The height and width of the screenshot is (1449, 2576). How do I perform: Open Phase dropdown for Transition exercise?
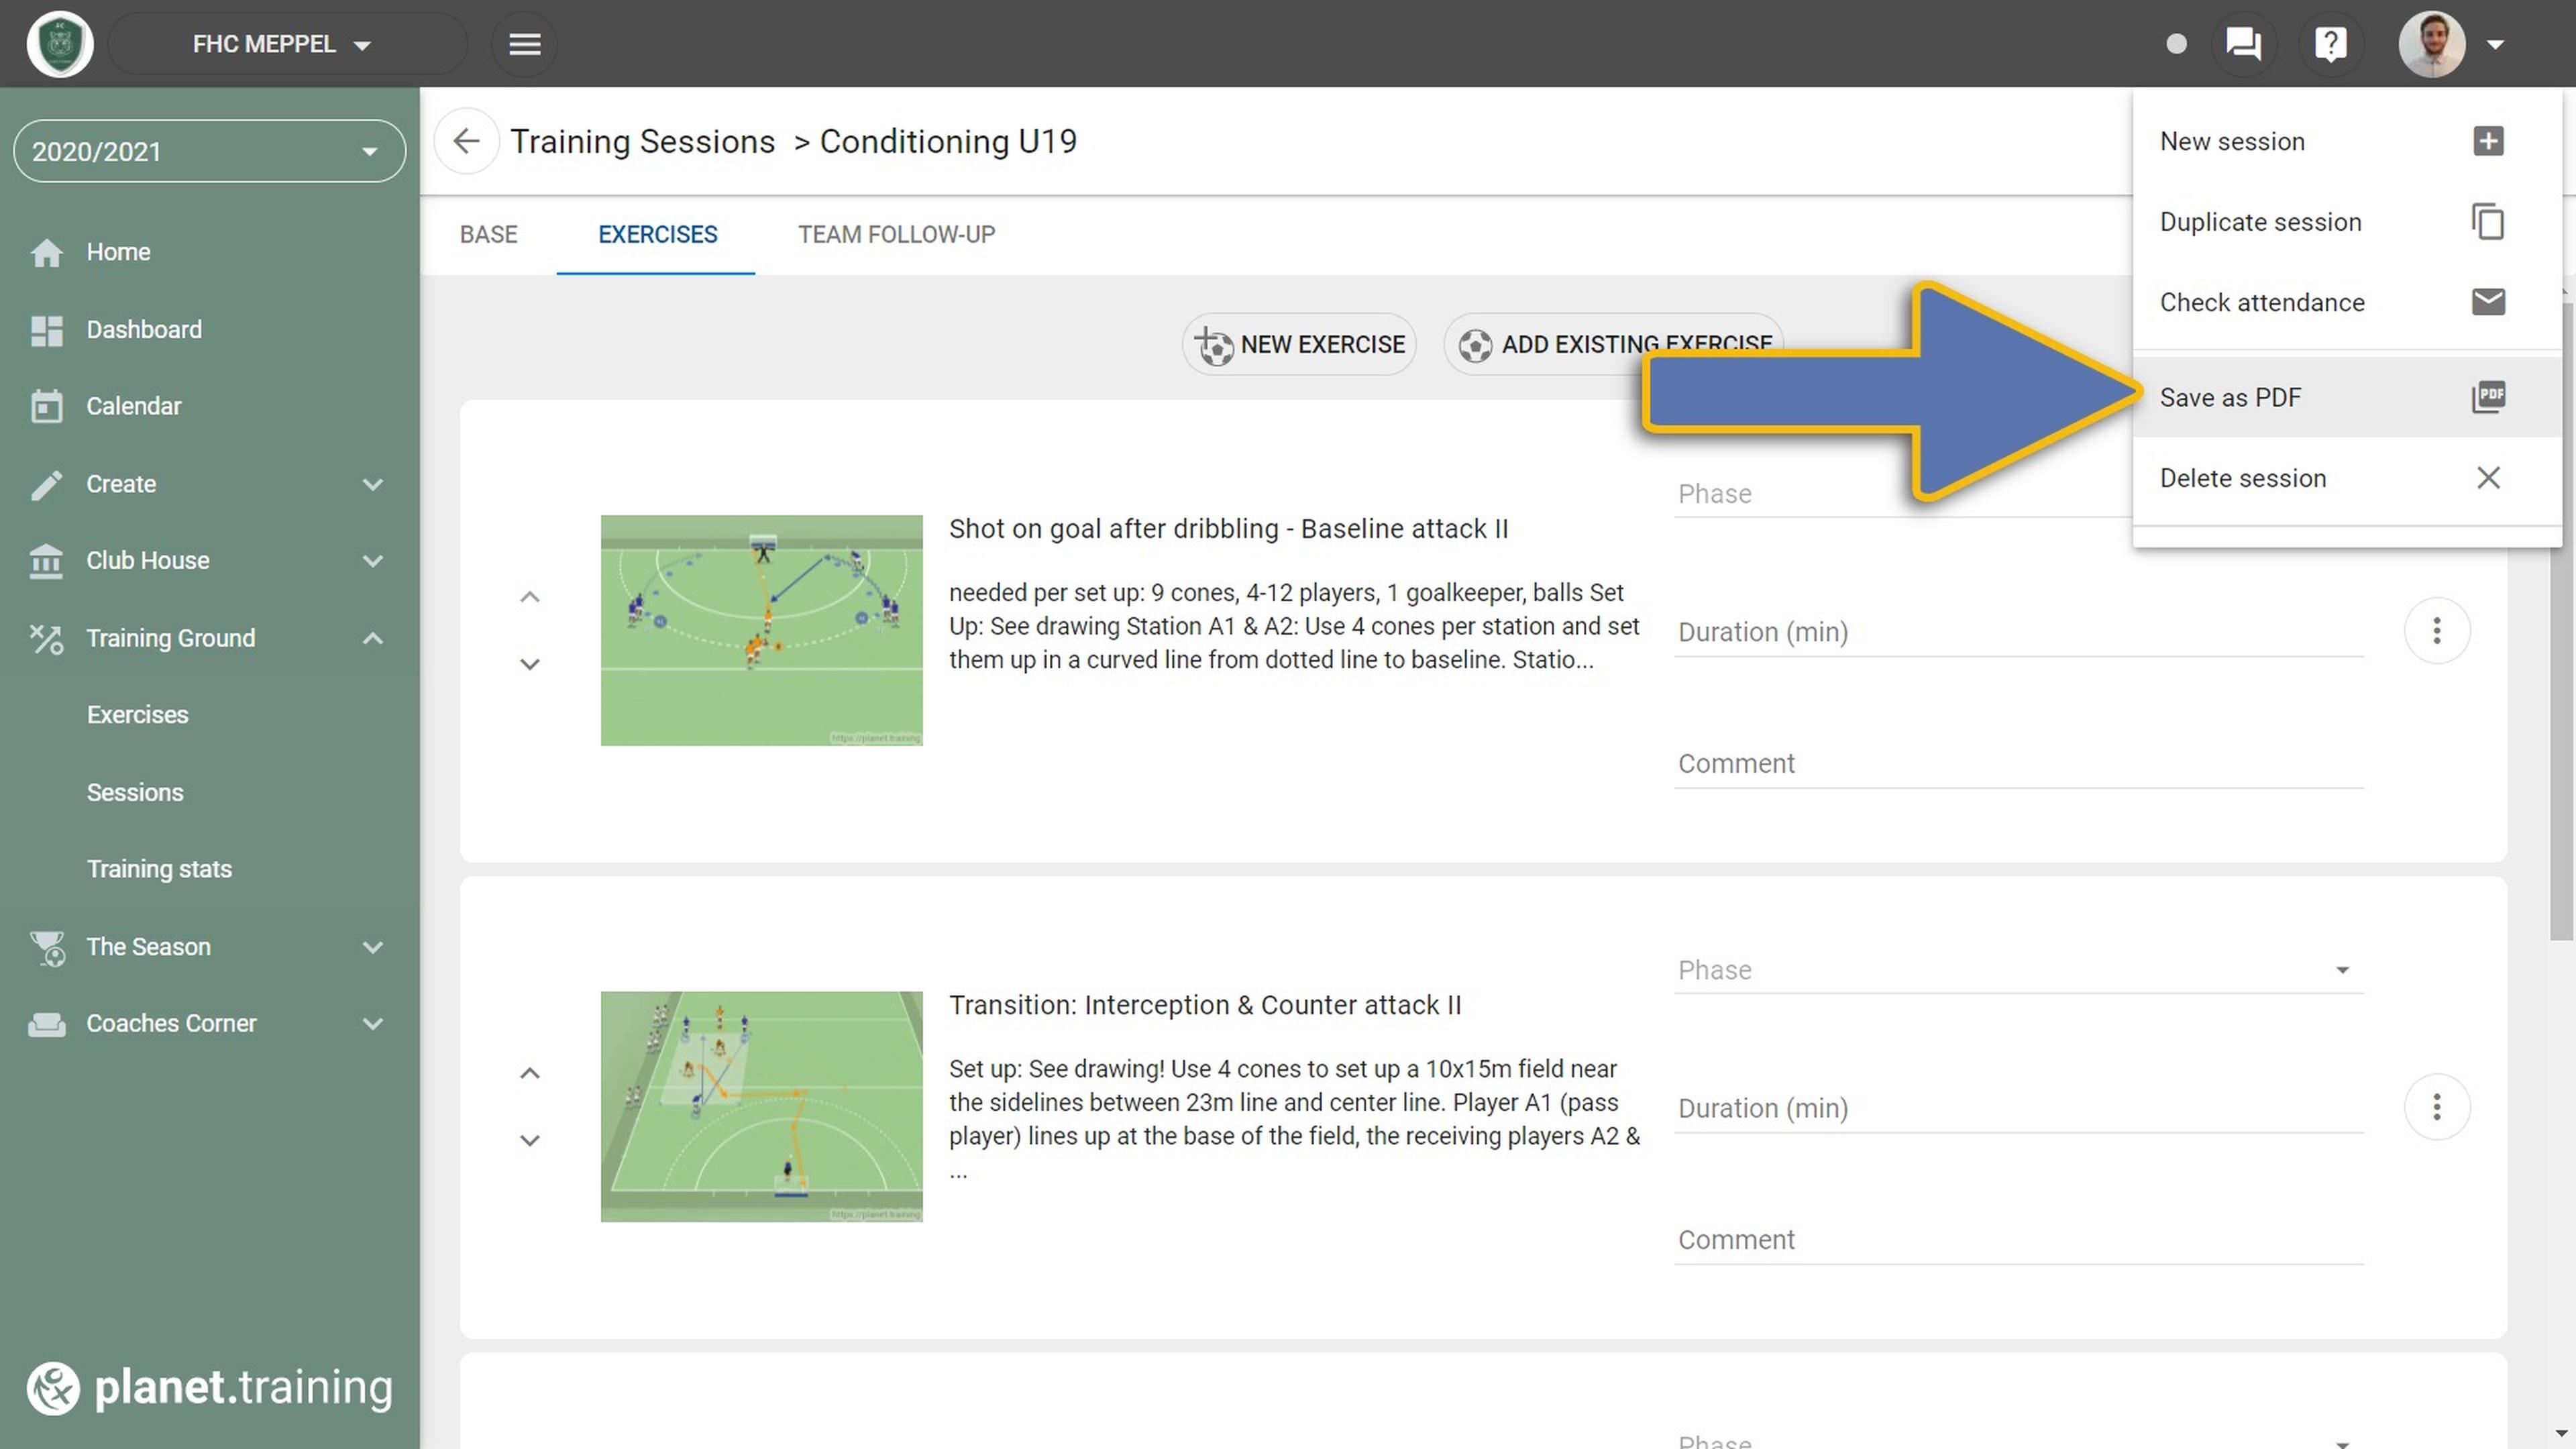tap(2018, 970)
